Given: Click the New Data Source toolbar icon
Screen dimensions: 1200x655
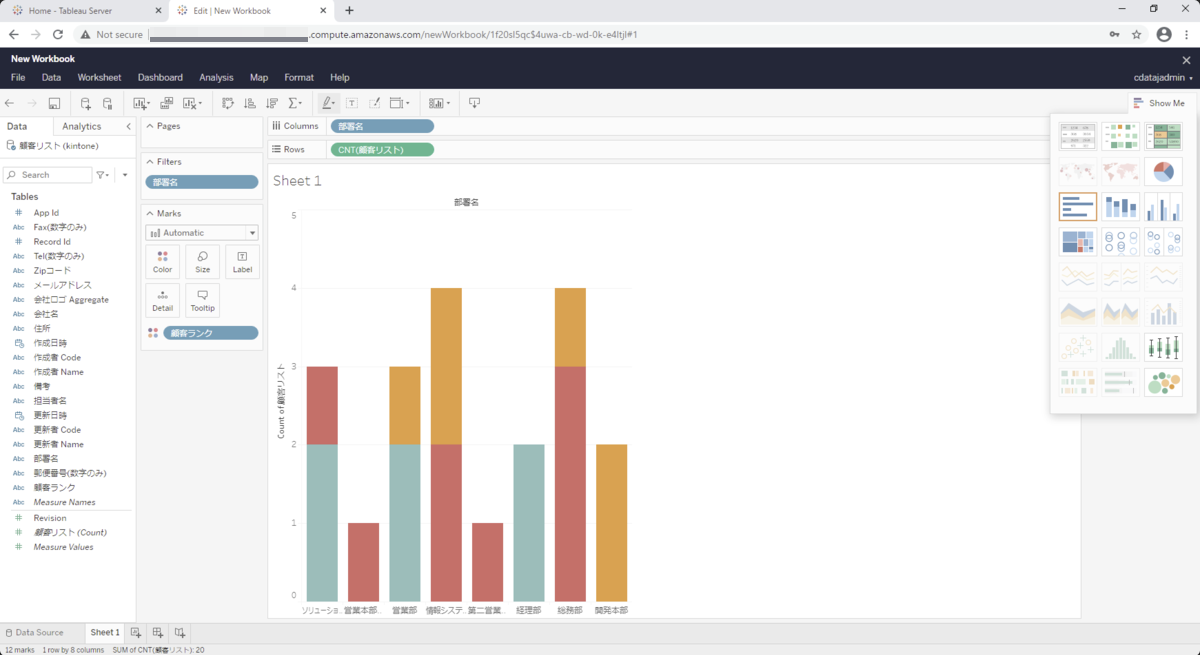Looking at the screenshot, I should (x=85, y=103).
